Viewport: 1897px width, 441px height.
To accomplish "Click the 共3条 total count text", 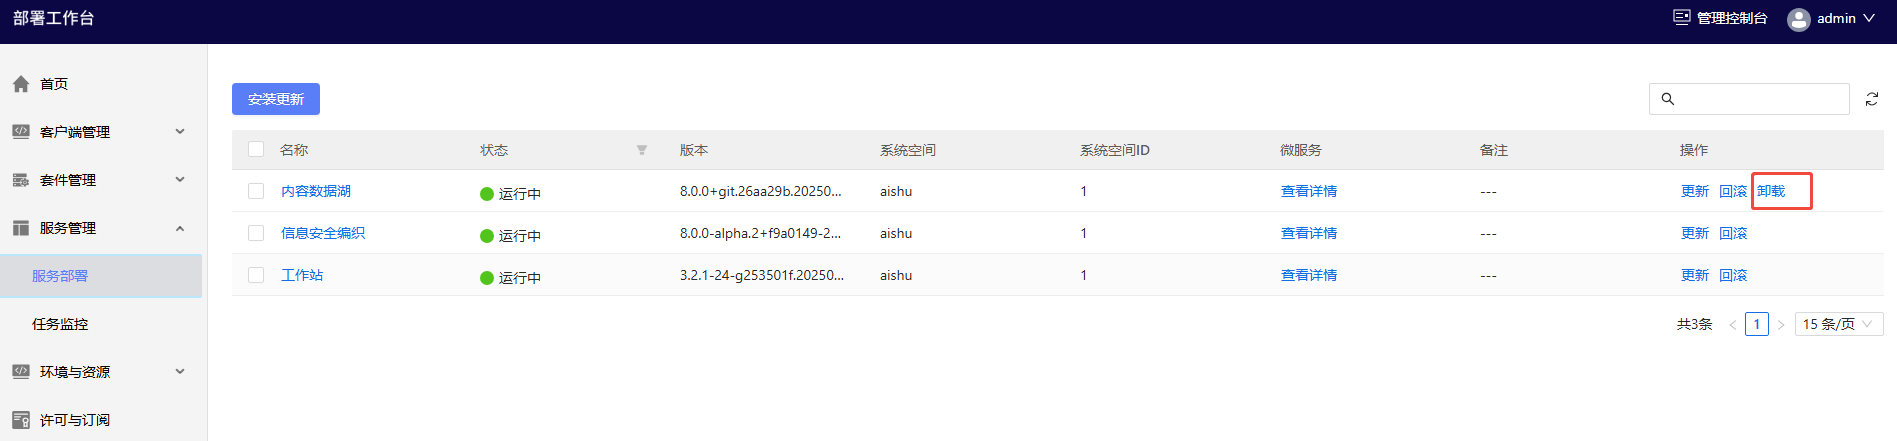I will [1694, 324].
